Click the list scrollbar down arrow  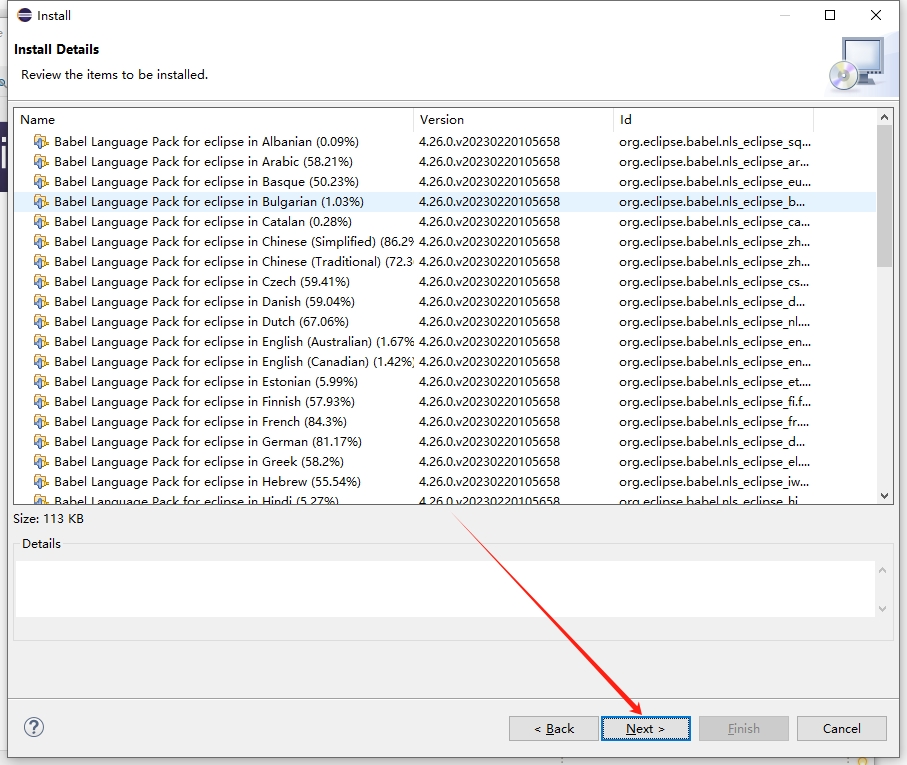click(x=884, y=496)
